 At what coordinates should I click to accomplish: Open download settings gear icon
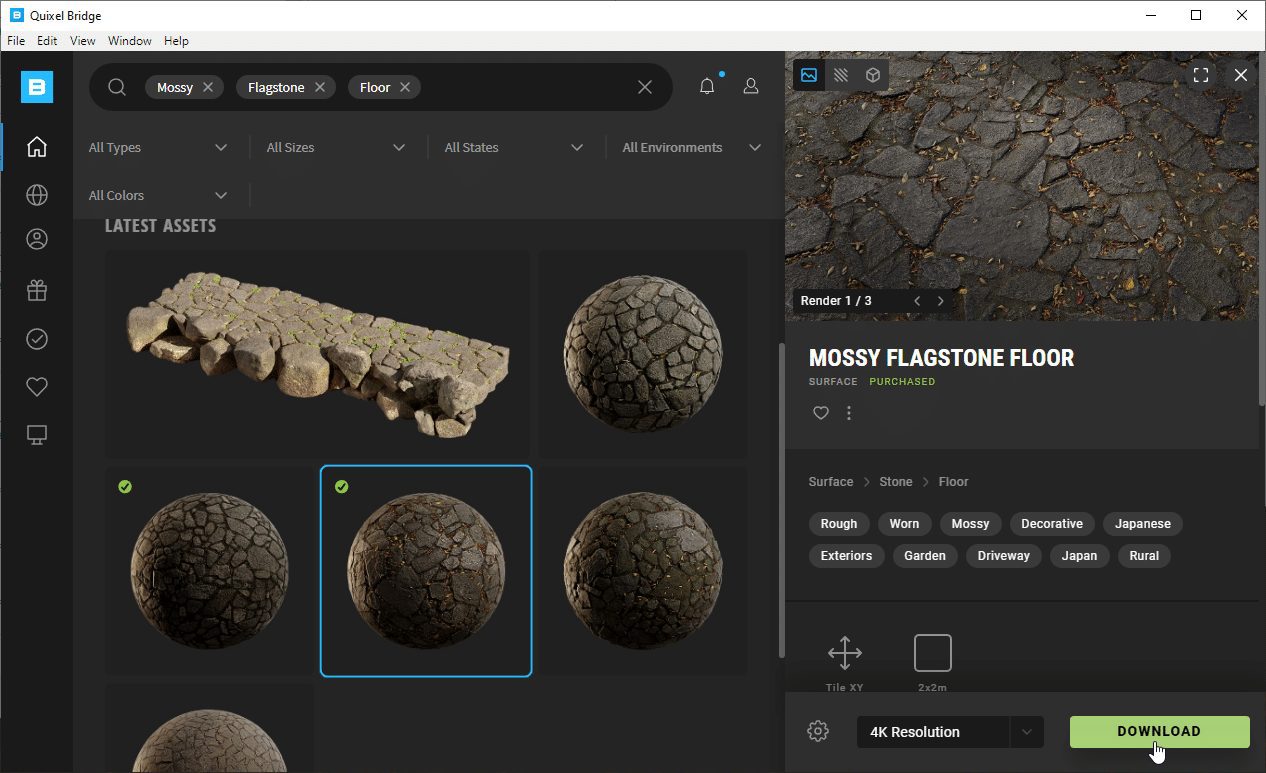818,731
